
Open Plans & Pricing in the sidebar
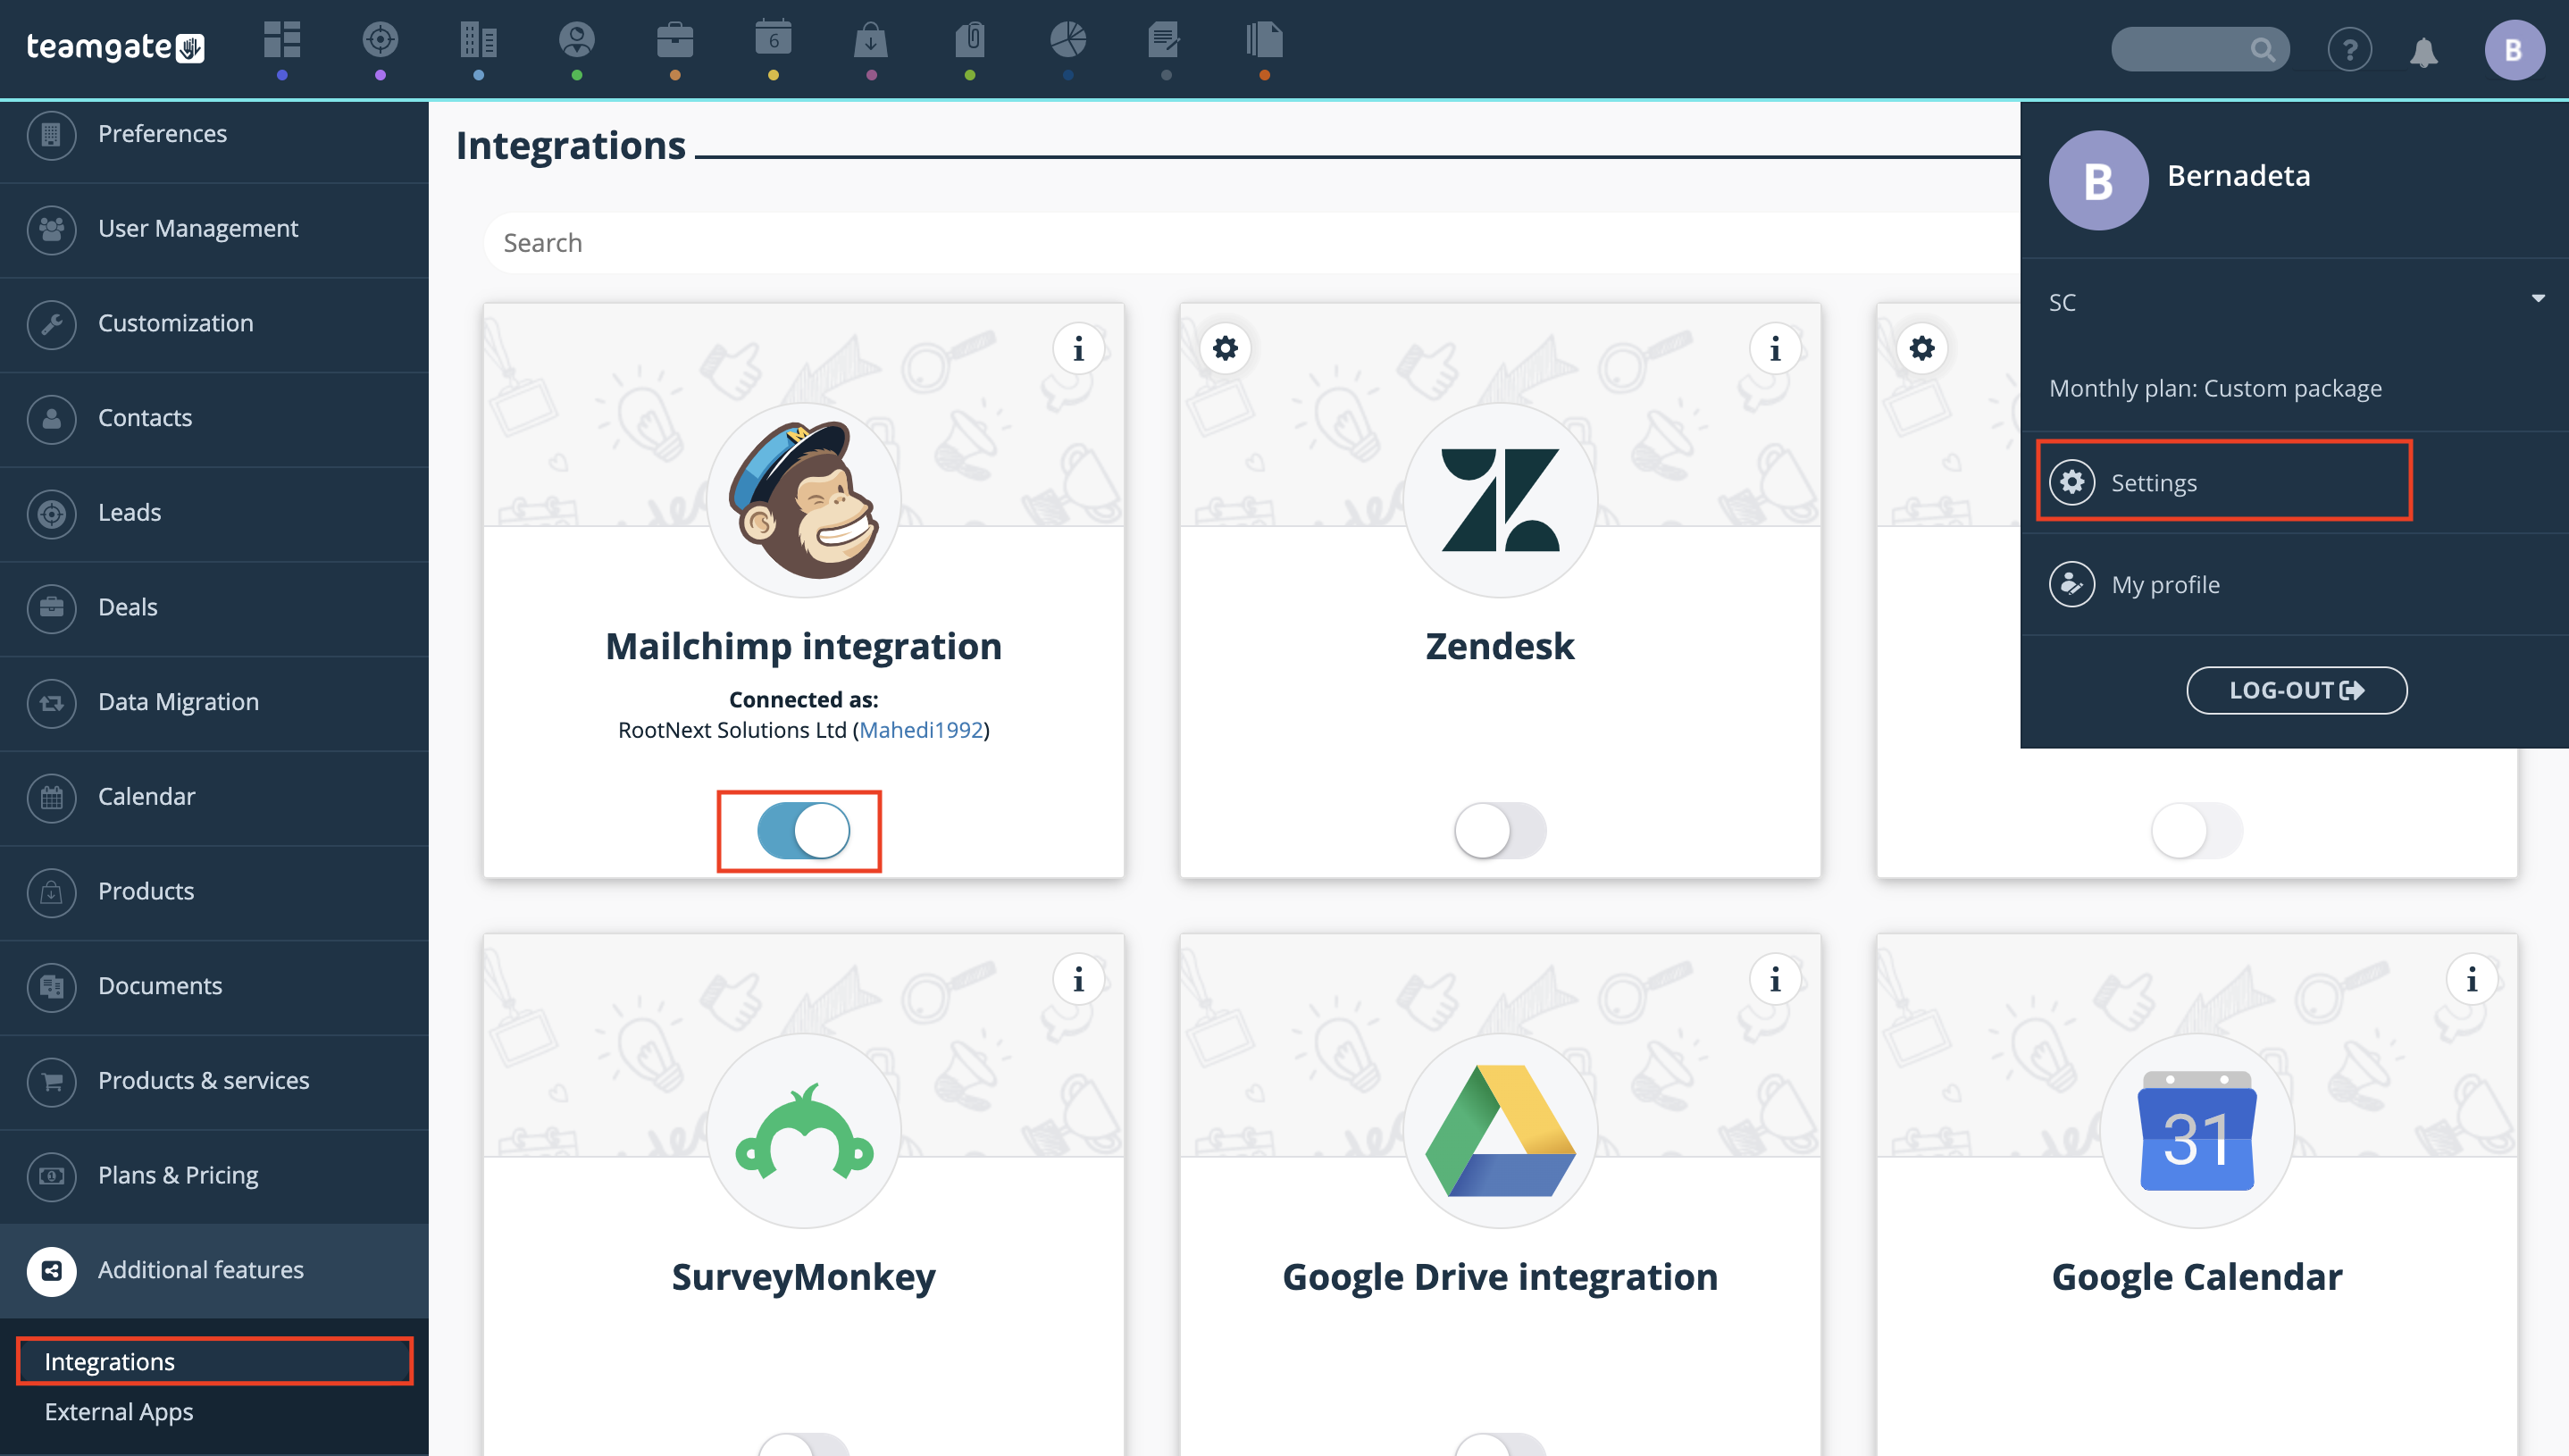pos(214,1176)
